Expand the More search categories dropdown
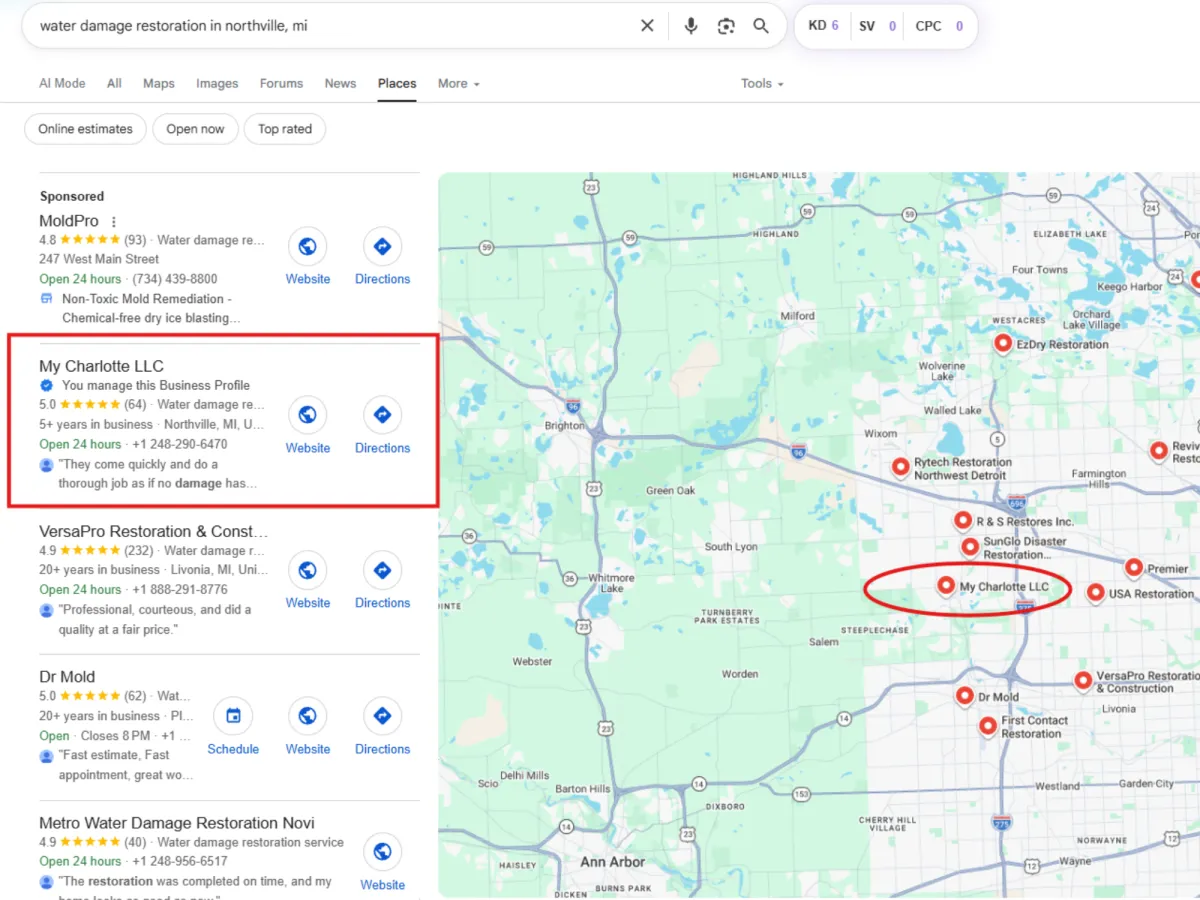The width and height of the screenshot is (1200, 900). pos(459,83)
